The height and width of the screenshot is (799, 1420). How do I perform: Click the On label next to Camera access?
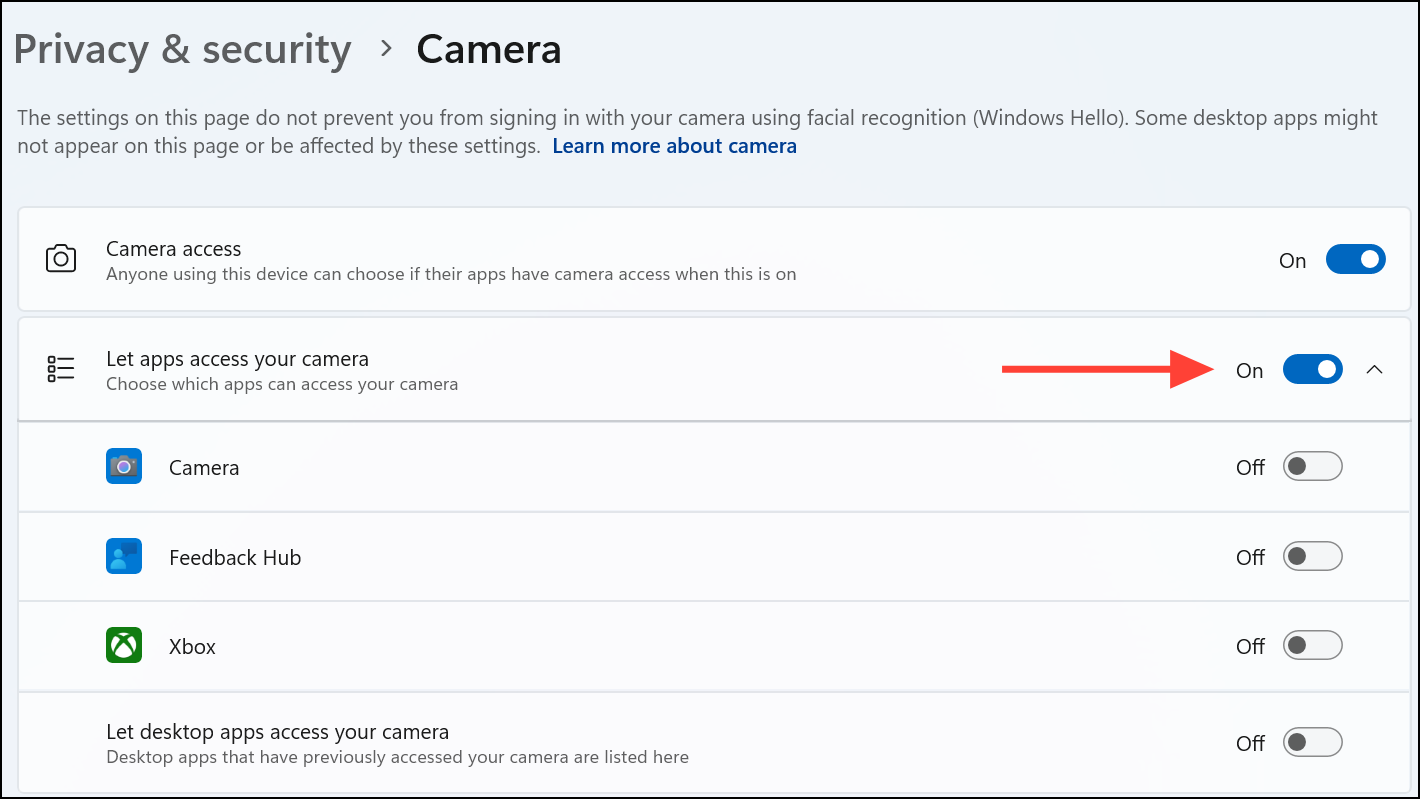click(1293, 261)
